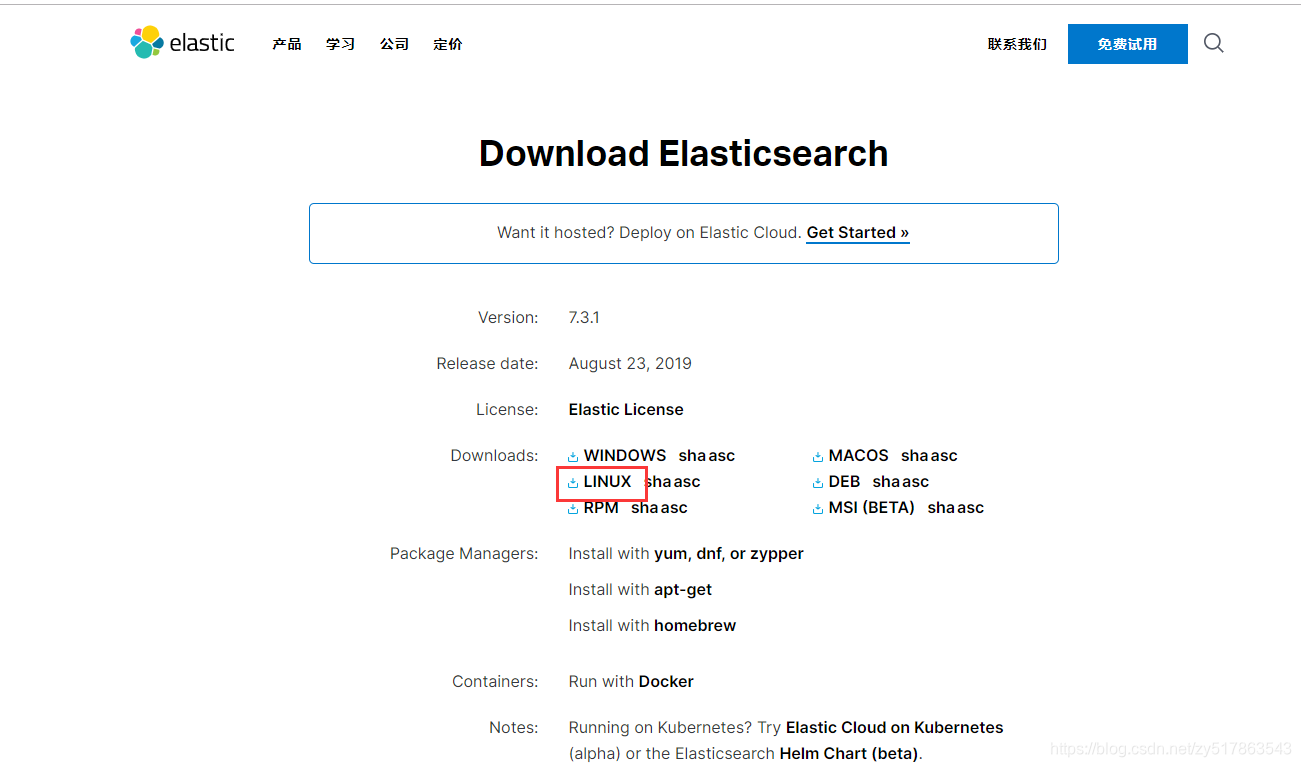This screenshot has width=1301, height=767.
Task: Open the asc link for MSI (BETA)
Action: click(x=971, y=507)
